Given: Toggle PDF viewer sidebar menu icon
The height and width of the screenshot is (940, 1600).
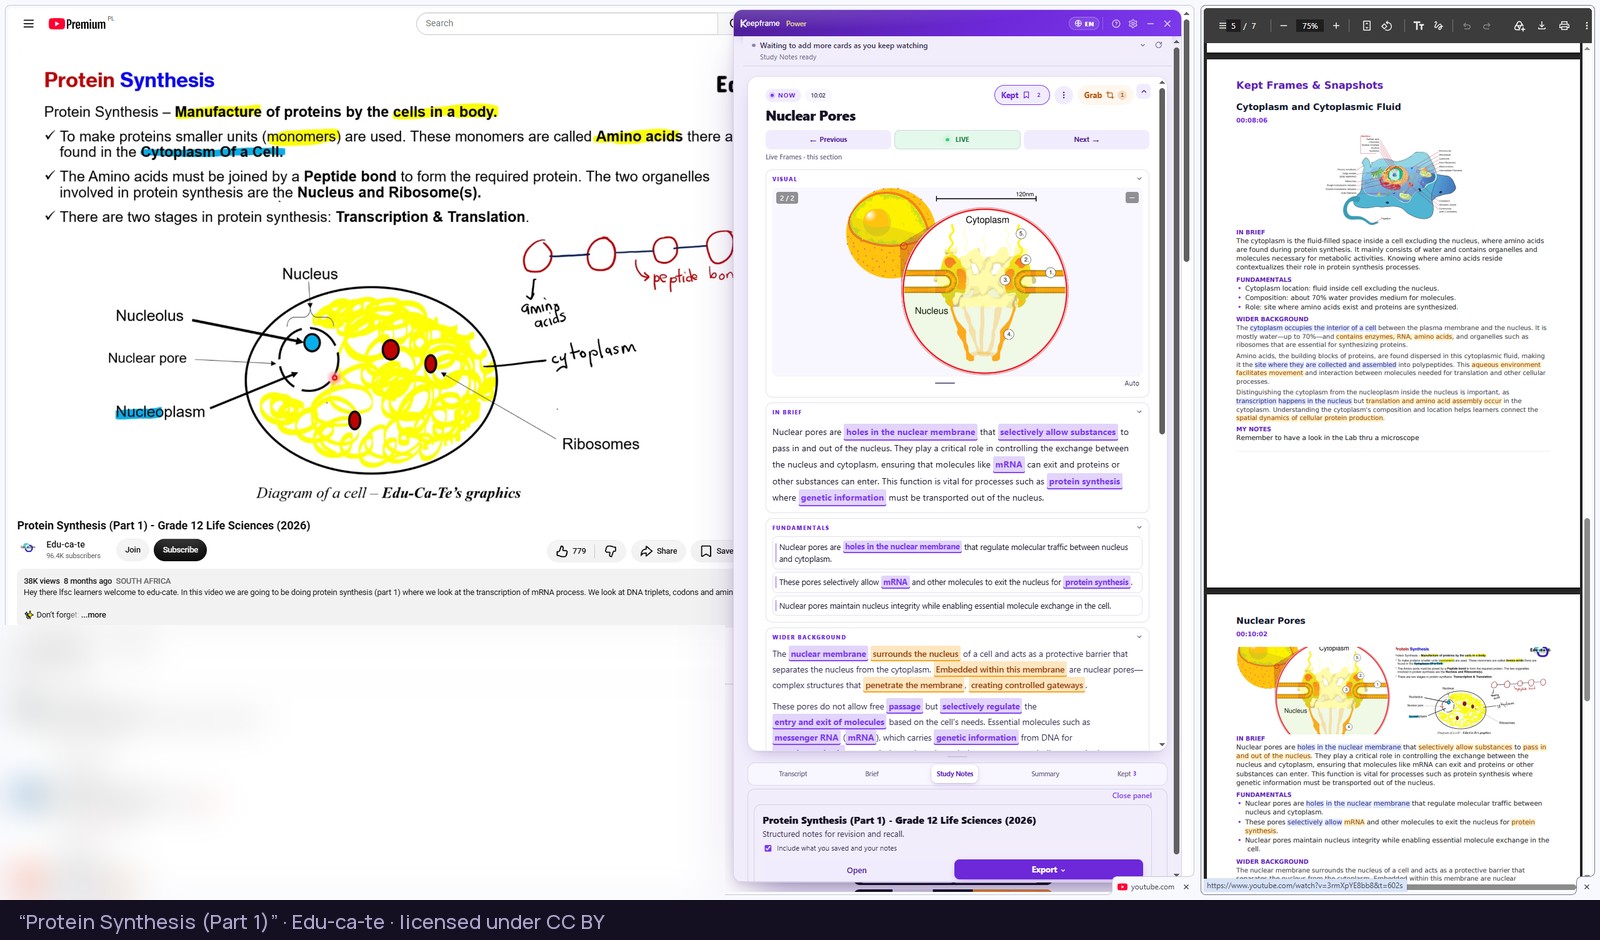Looking at the screenshot, I should 1221,26.
